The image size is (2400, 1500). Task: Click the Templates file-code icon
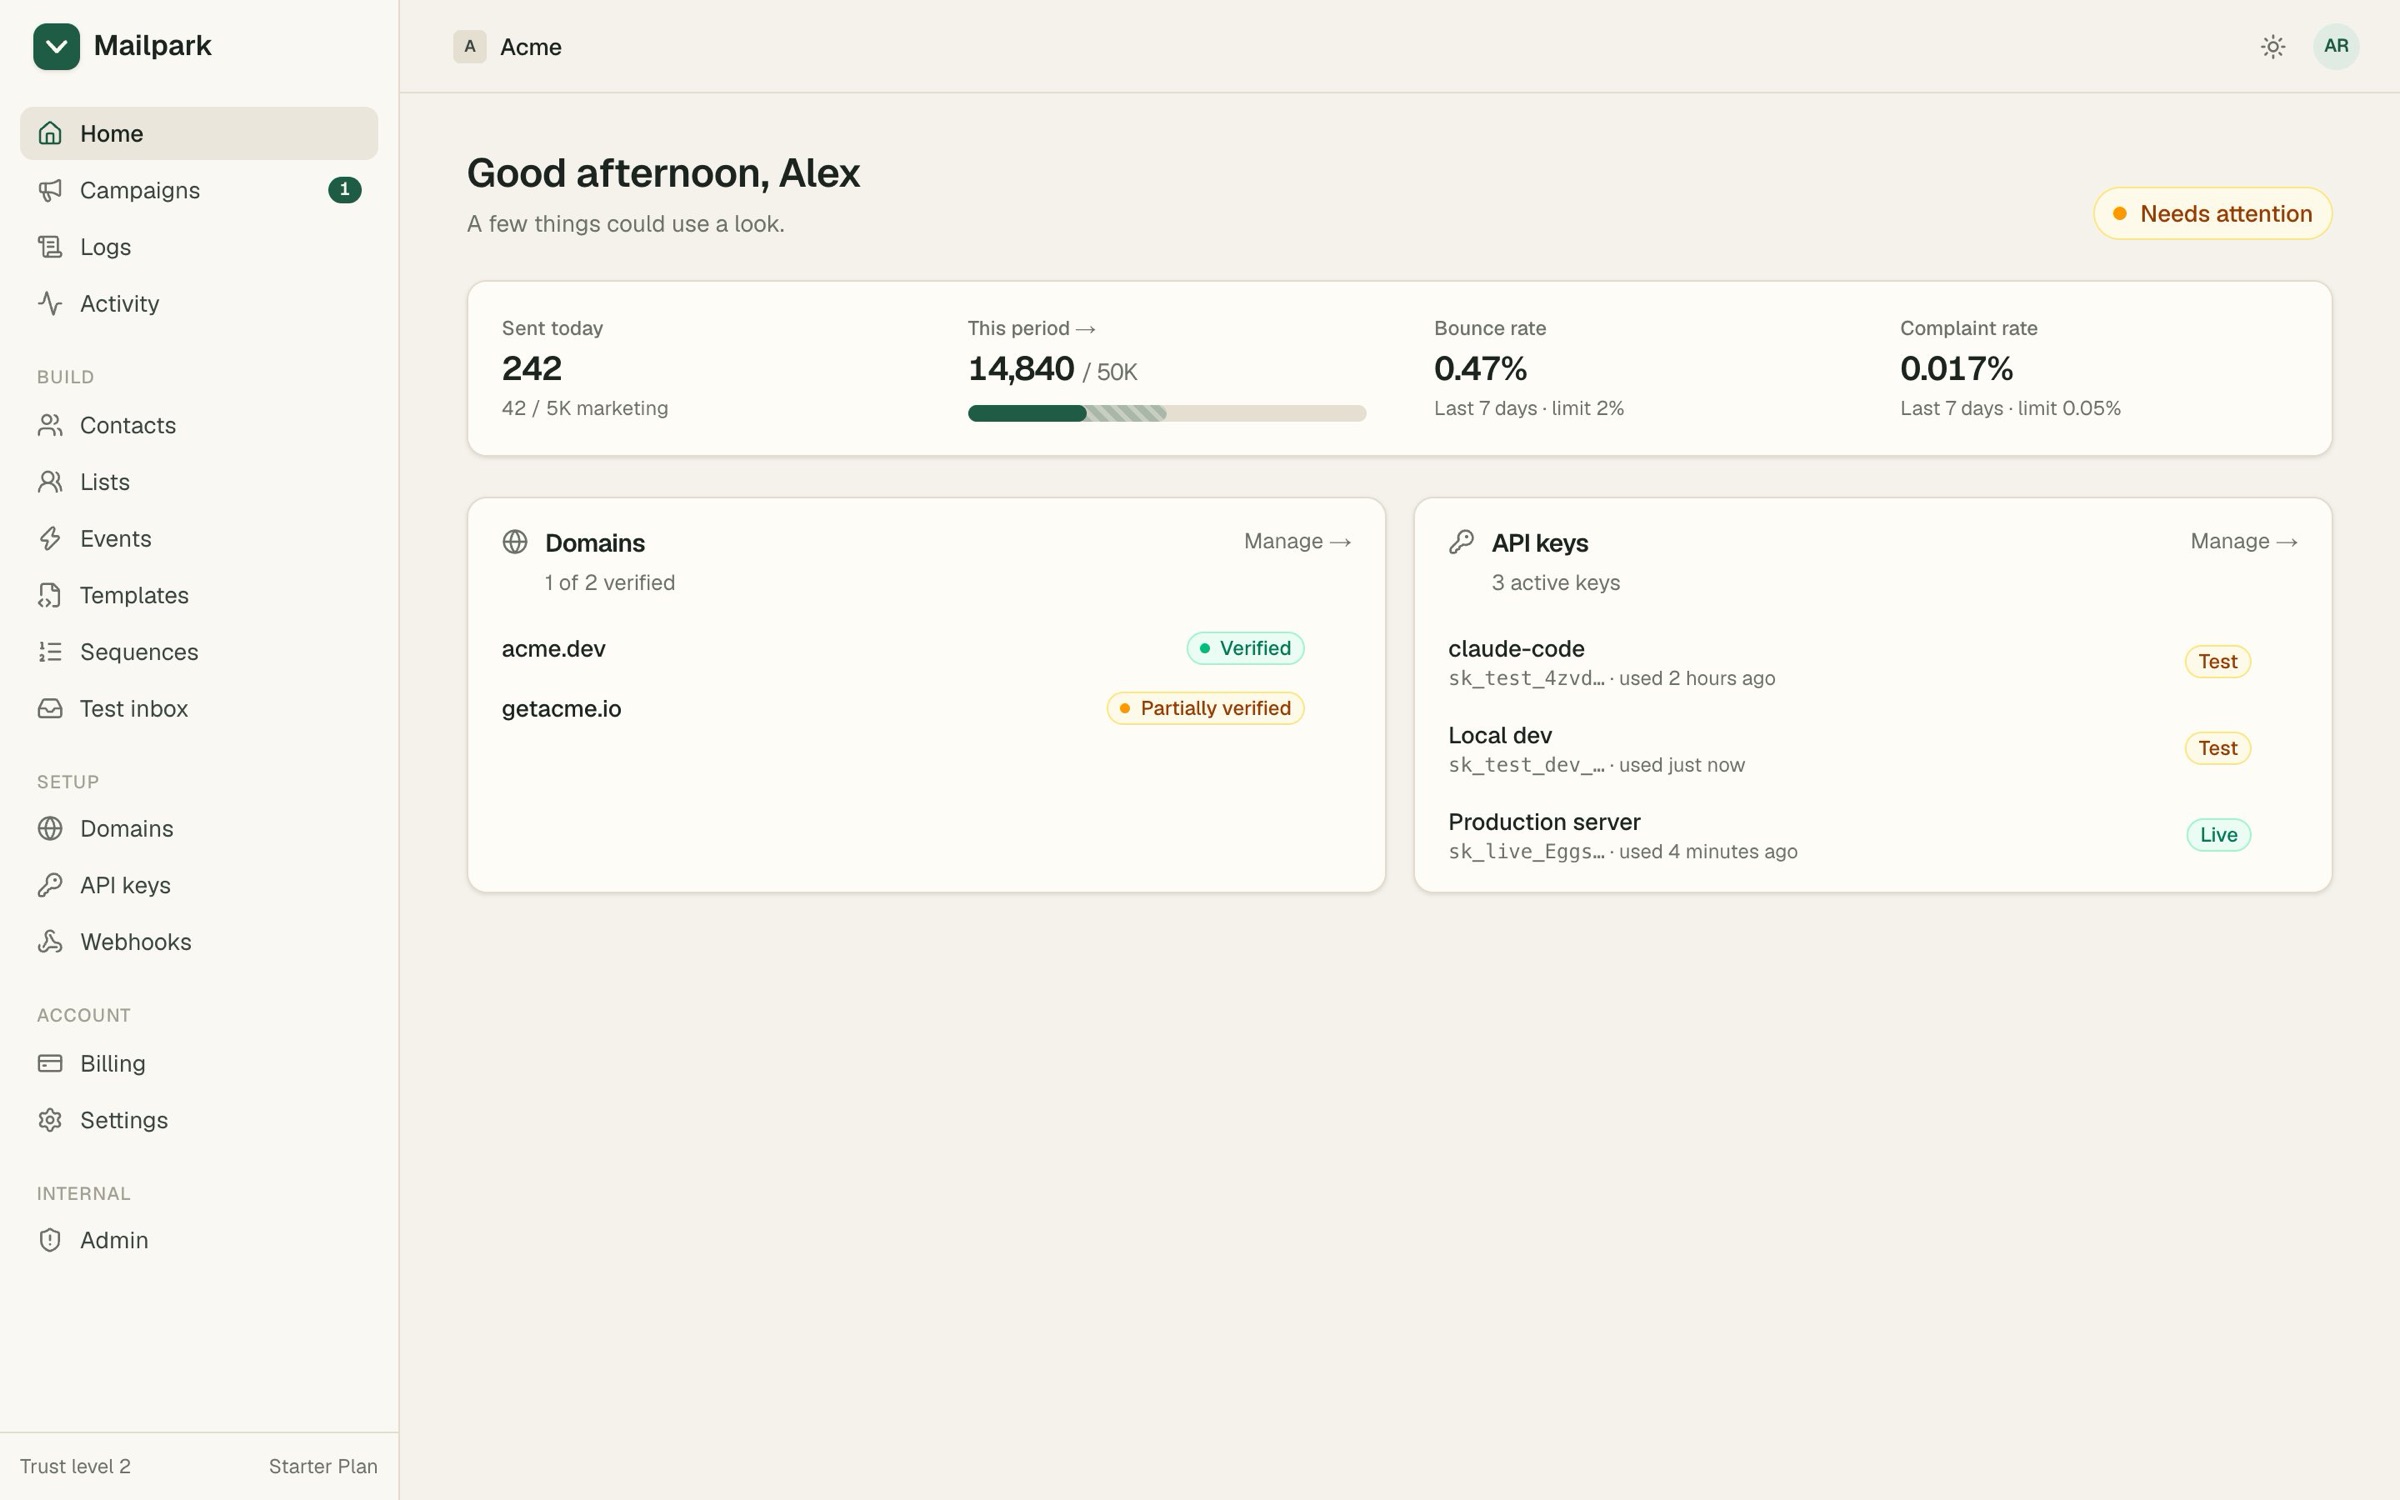click(x=50, y=595)
